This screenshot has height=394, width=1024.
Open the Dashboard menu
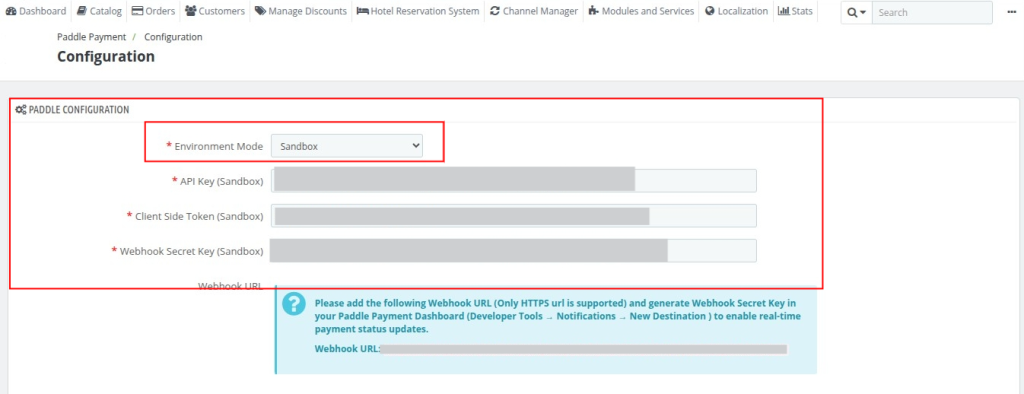pyautogui.click(x=36, y=11)
